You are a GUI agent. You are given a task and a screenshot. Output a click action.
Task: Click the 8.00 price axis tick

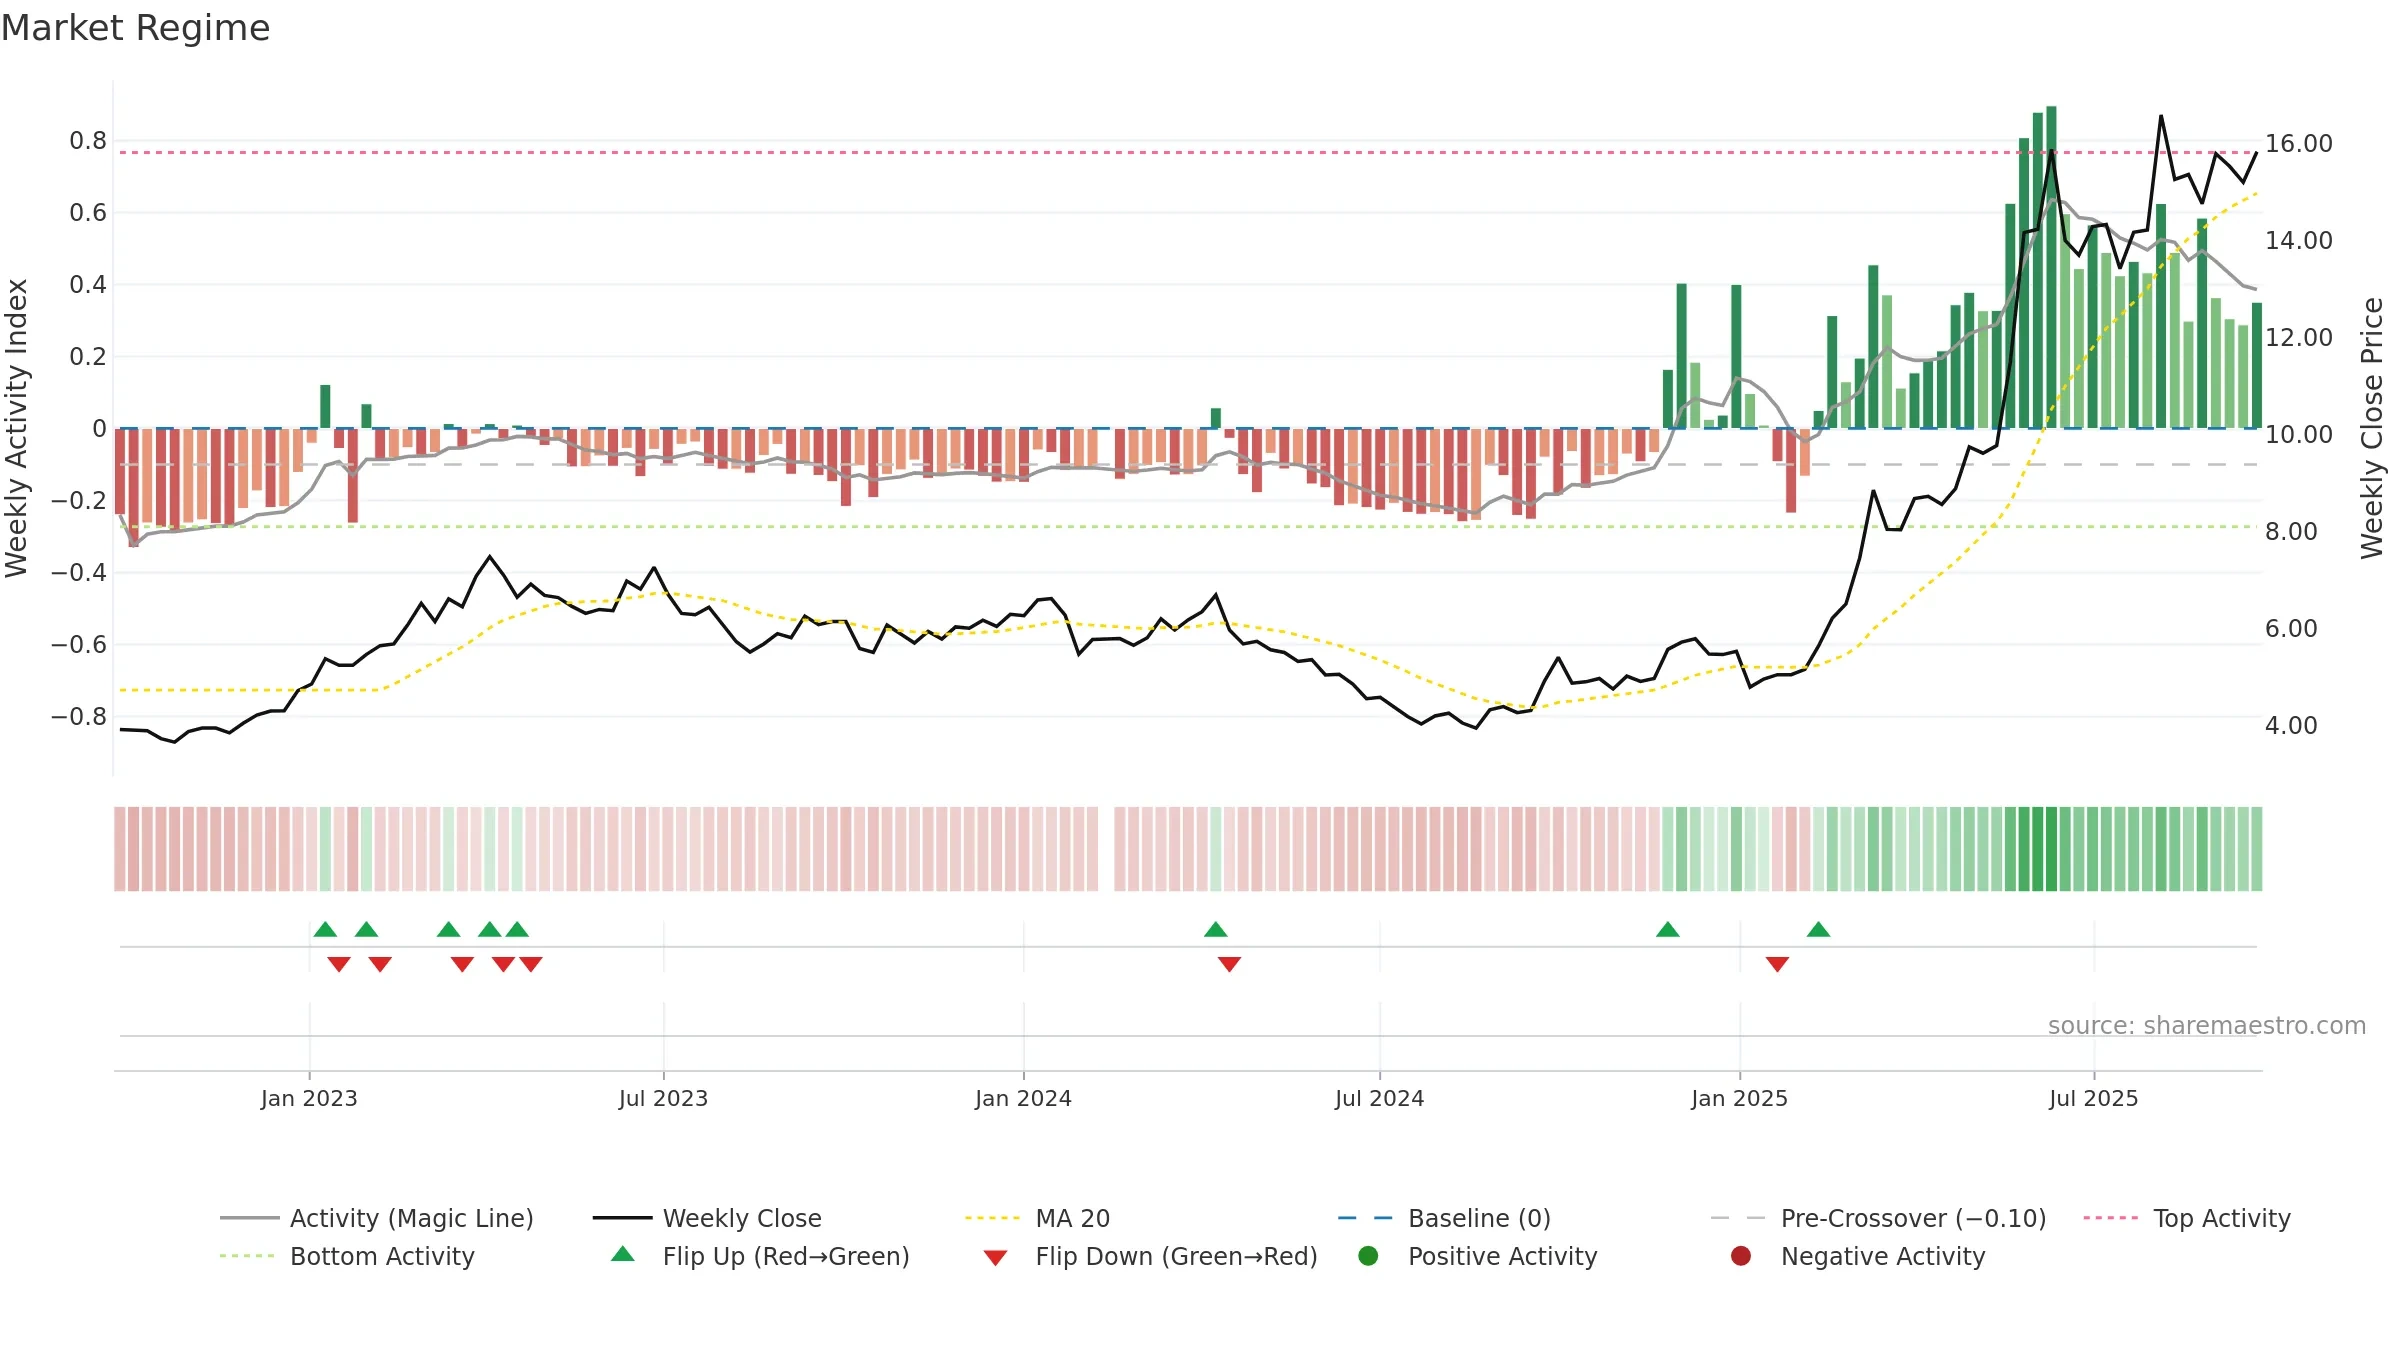tap(2291, 532)
